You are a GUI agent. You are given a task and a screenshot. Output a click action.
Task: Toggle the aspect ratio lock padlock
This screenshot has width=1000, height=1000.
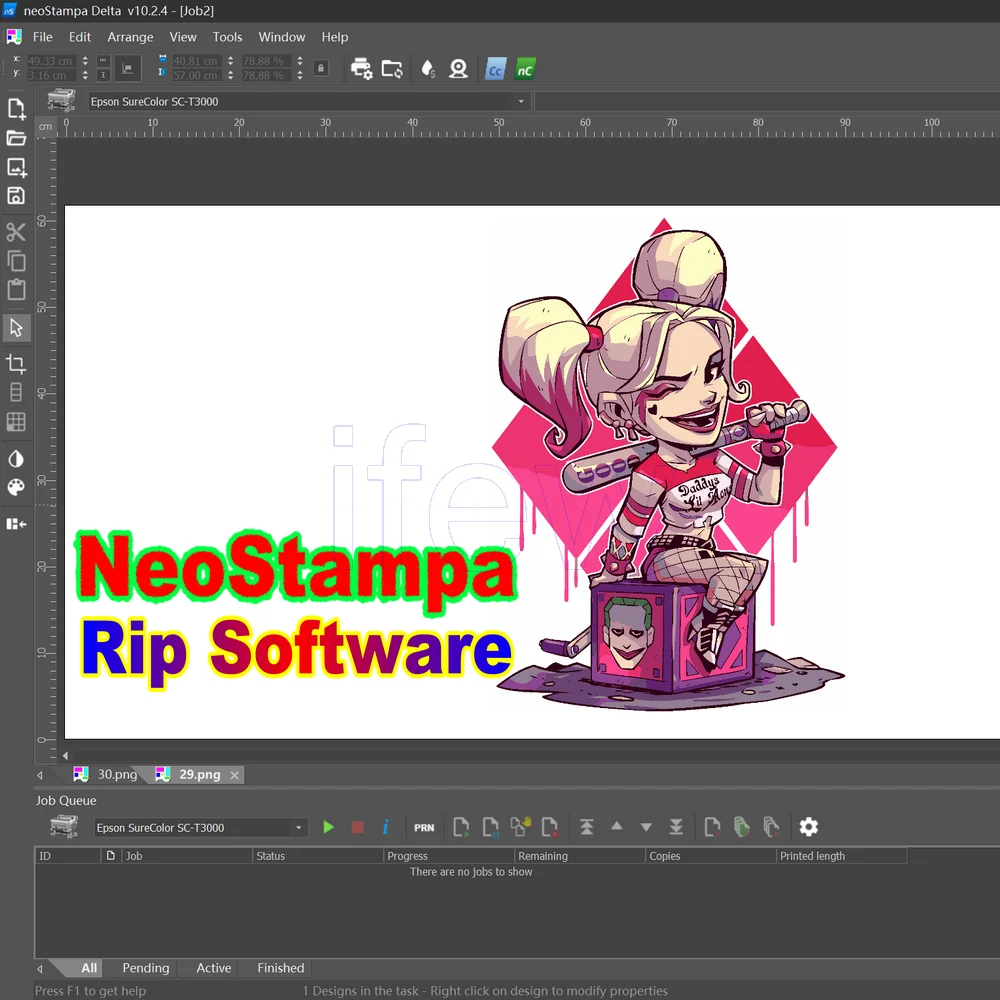coord(320,68)
